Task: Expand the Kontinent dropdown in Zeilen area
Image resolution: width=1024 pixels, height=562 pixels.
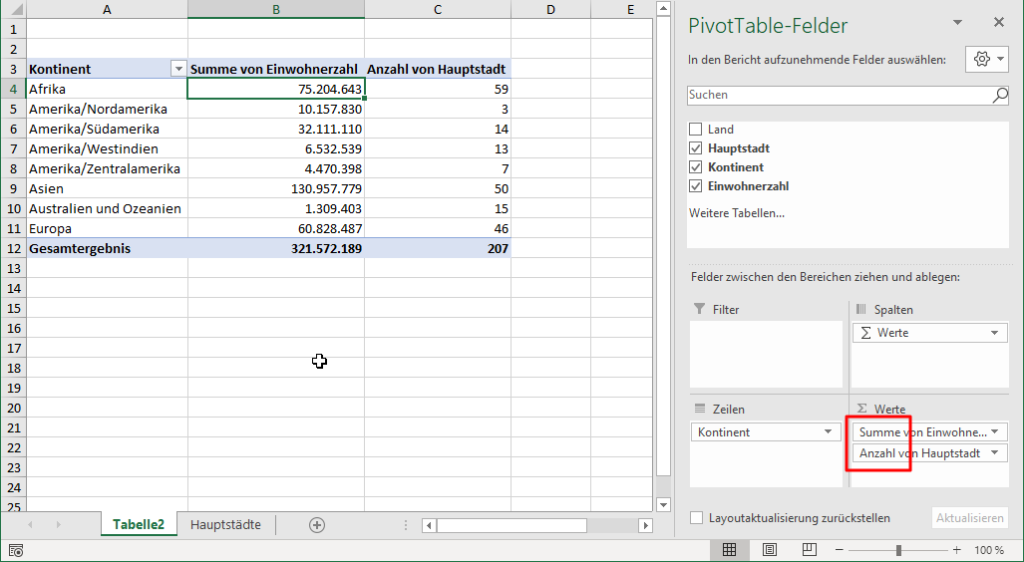Action: click(x=828, y=432)
